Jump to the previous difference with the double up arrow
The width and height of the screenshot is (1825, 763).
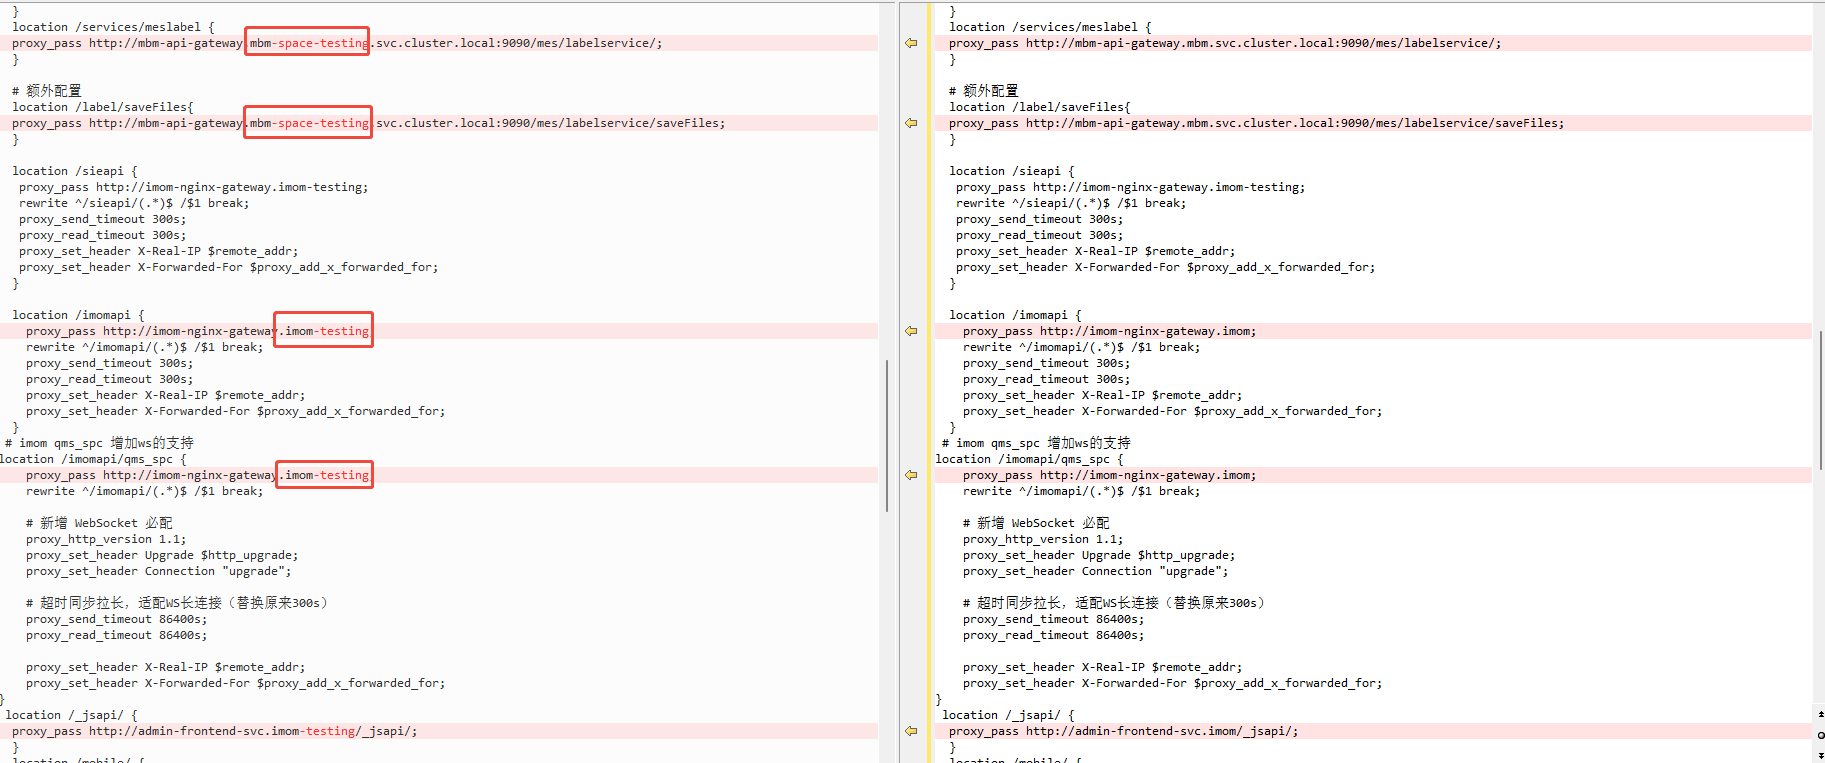click(1820, 714)
